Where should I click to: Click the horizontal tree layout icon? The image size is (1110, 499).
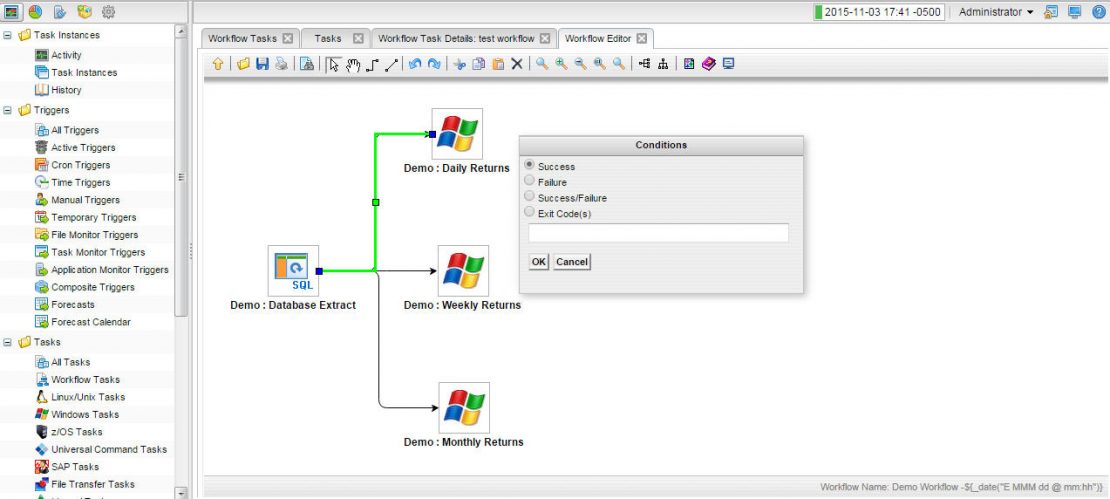pyautogui.click(x=644, y=64)
